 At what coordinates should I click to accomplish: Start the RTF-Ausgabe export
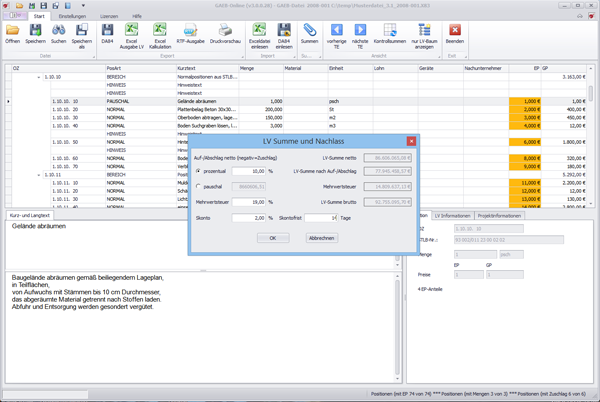coord(190,34)
